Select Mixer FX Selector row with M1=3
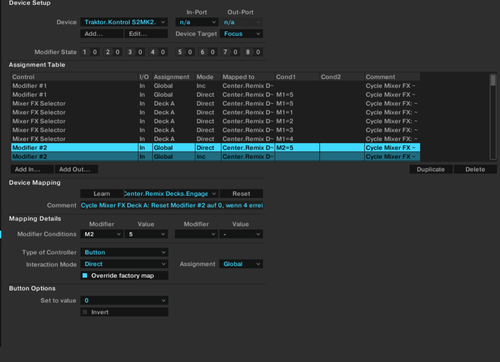Image resolution: width=500 pixels, height=362 pixels. tap(215, 130)
